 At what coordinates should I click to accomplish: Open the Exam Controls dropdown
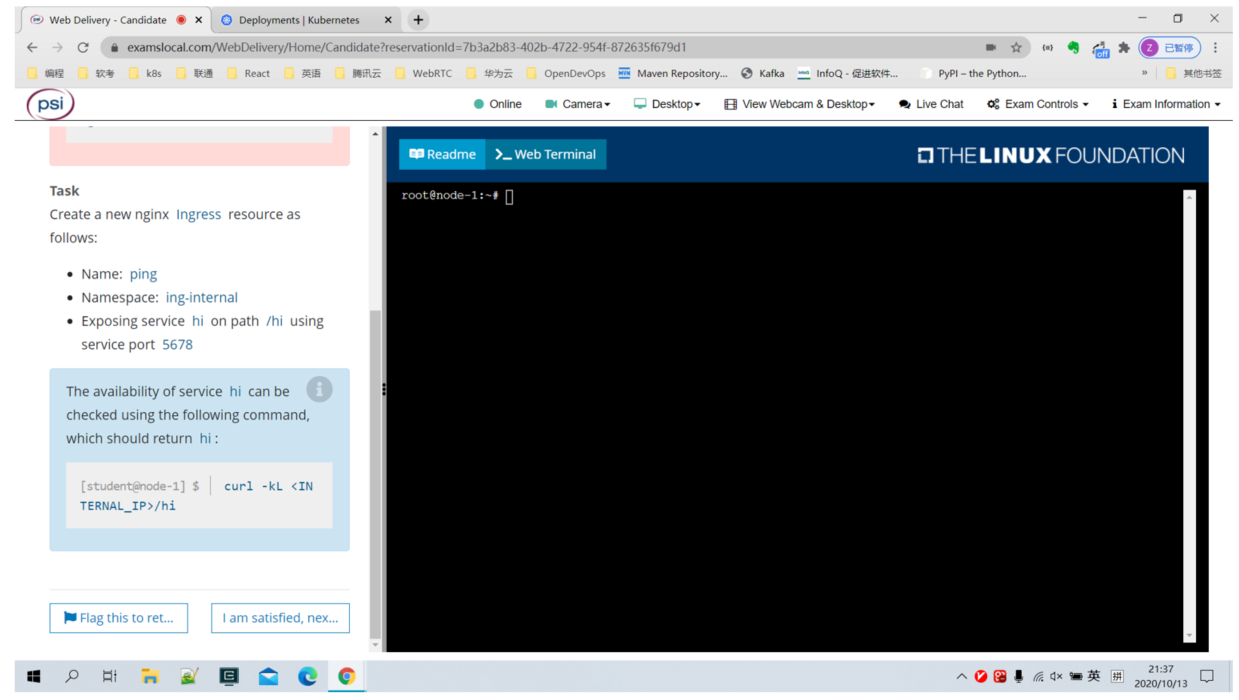[x=1037, y=104]
